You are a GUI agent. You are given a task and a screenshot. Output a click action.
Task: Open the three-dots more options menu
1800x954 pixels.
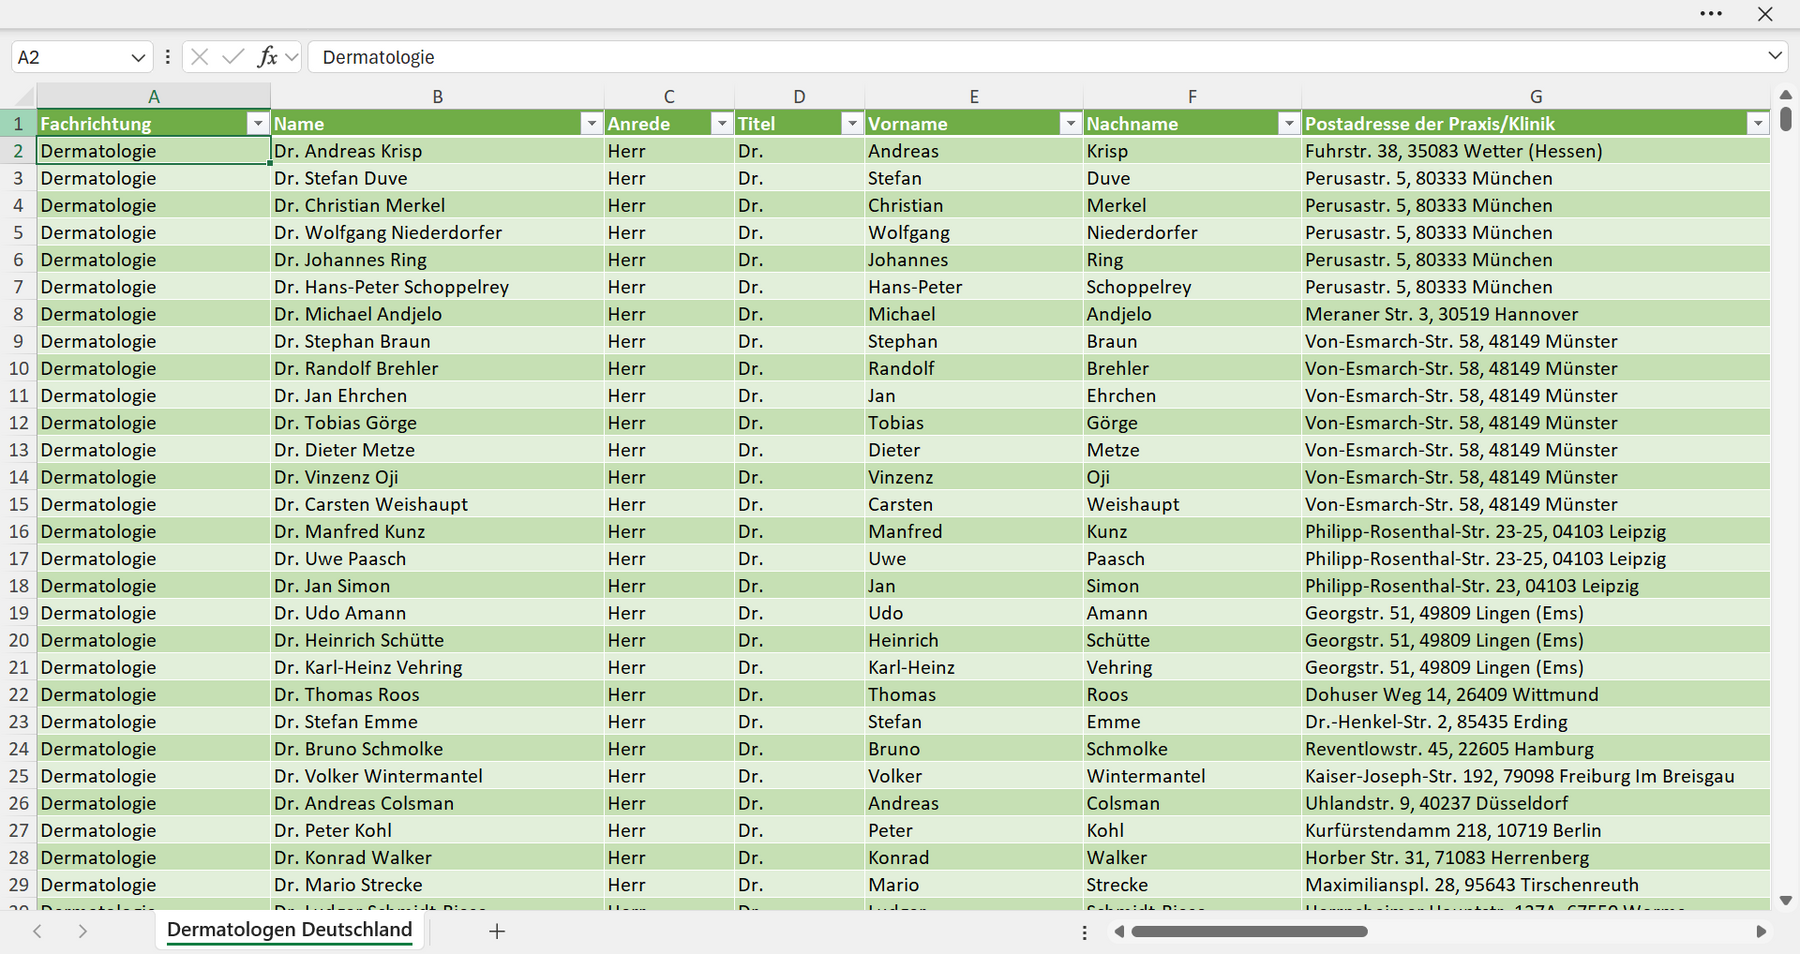point(1711,14)
